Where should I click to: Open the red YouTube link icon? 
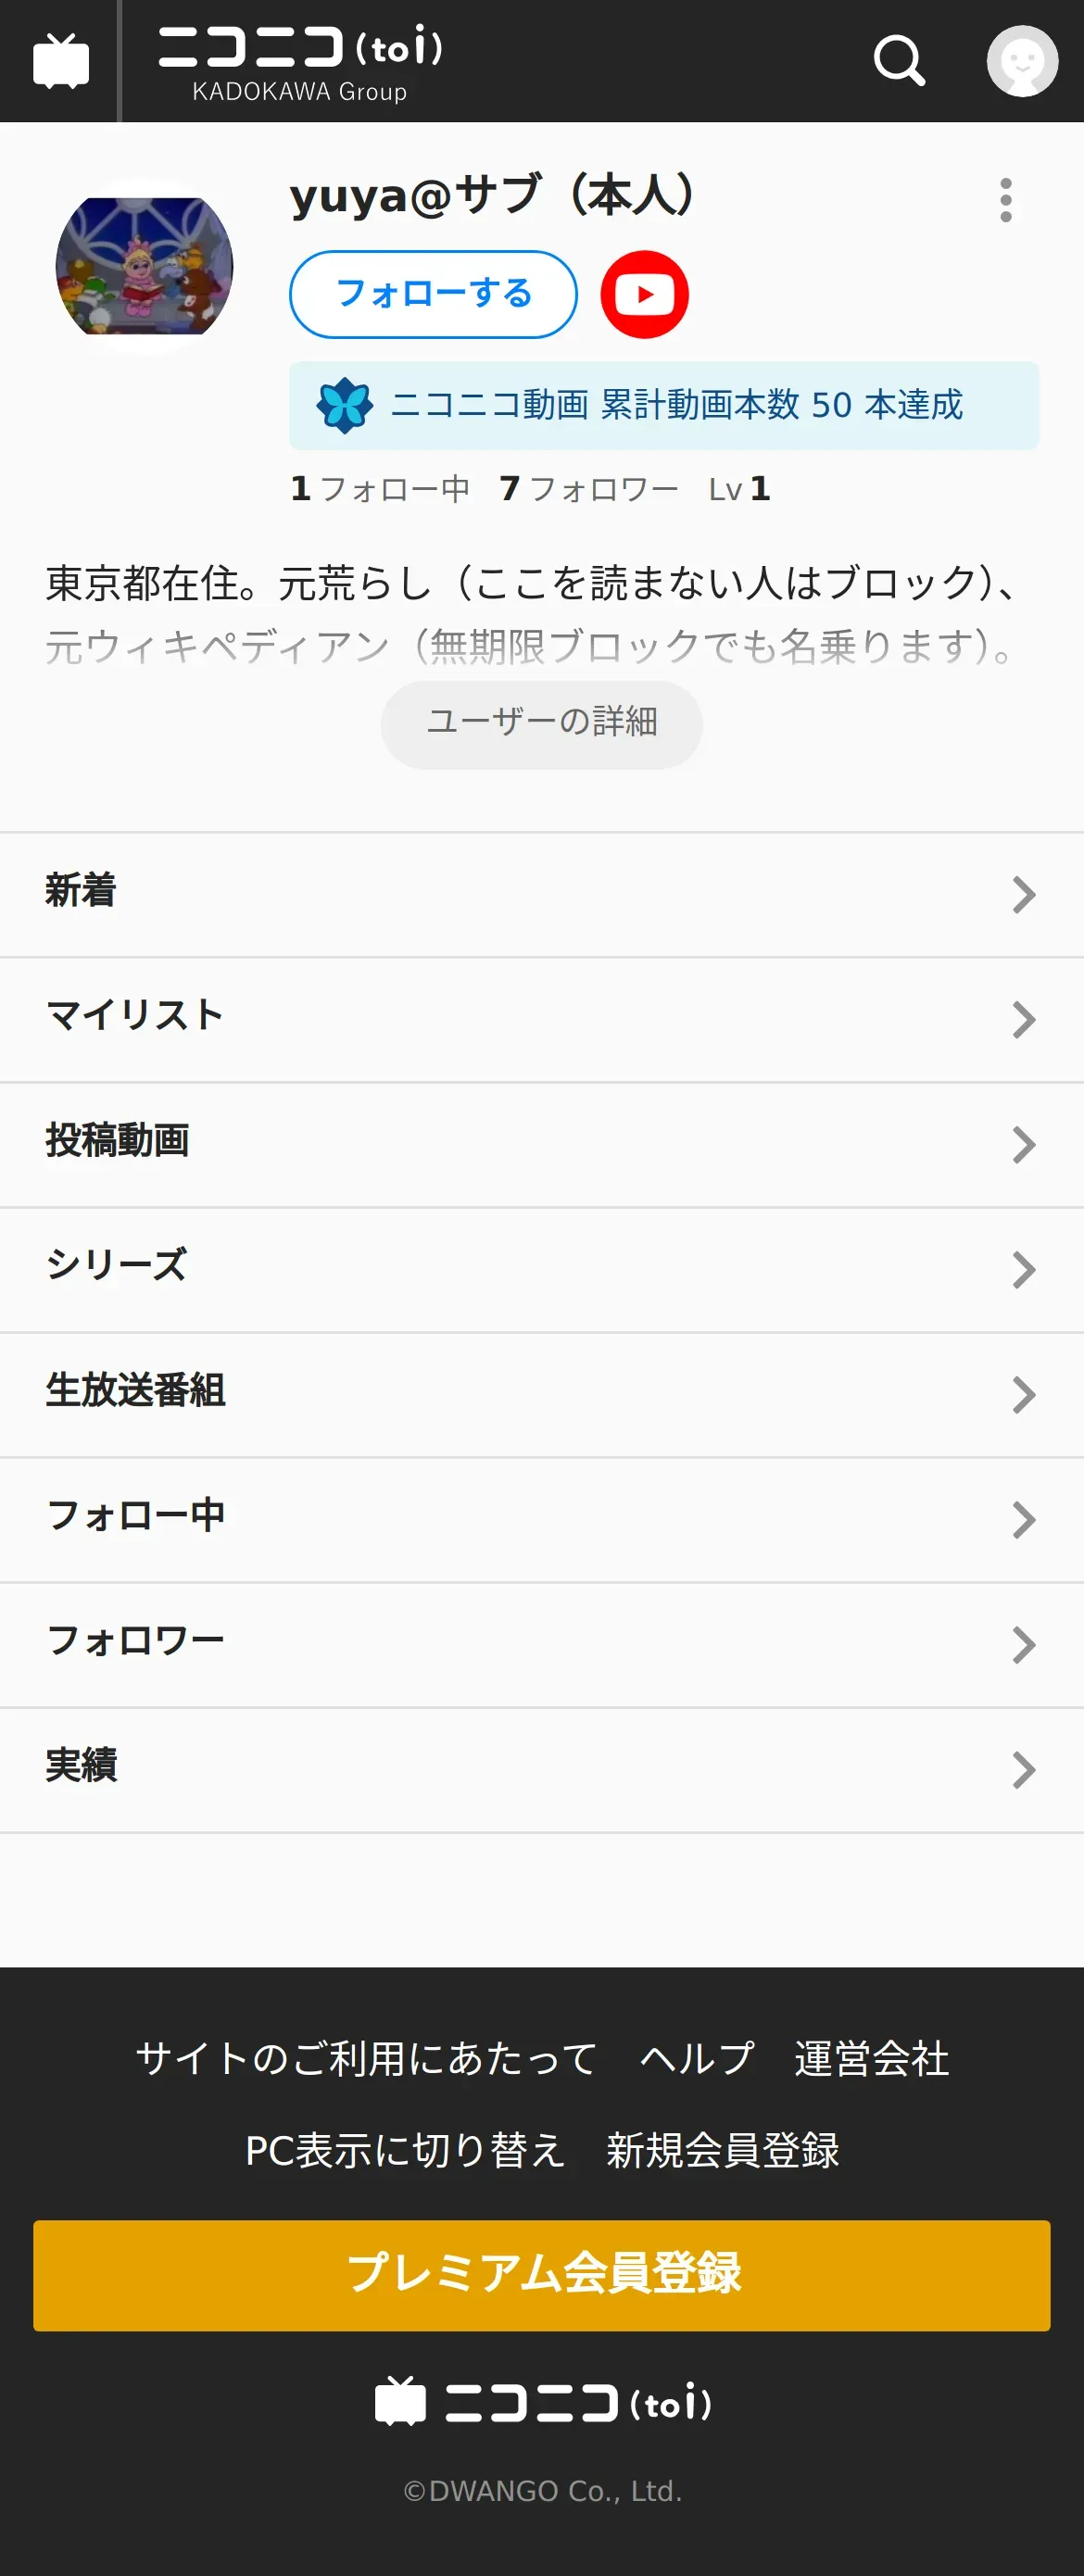pyautogui.click(x=644, y=294)
